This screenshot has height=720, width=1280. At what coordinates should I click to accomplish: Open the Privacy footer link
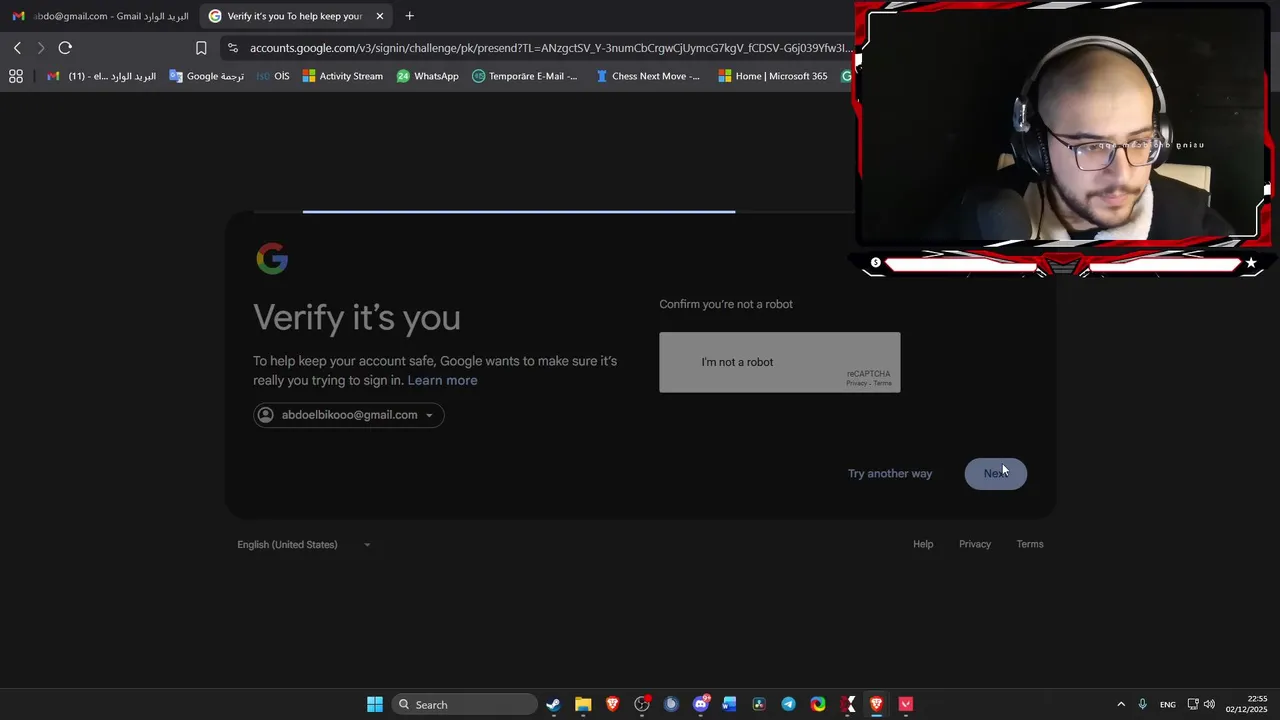pos(975,544)
